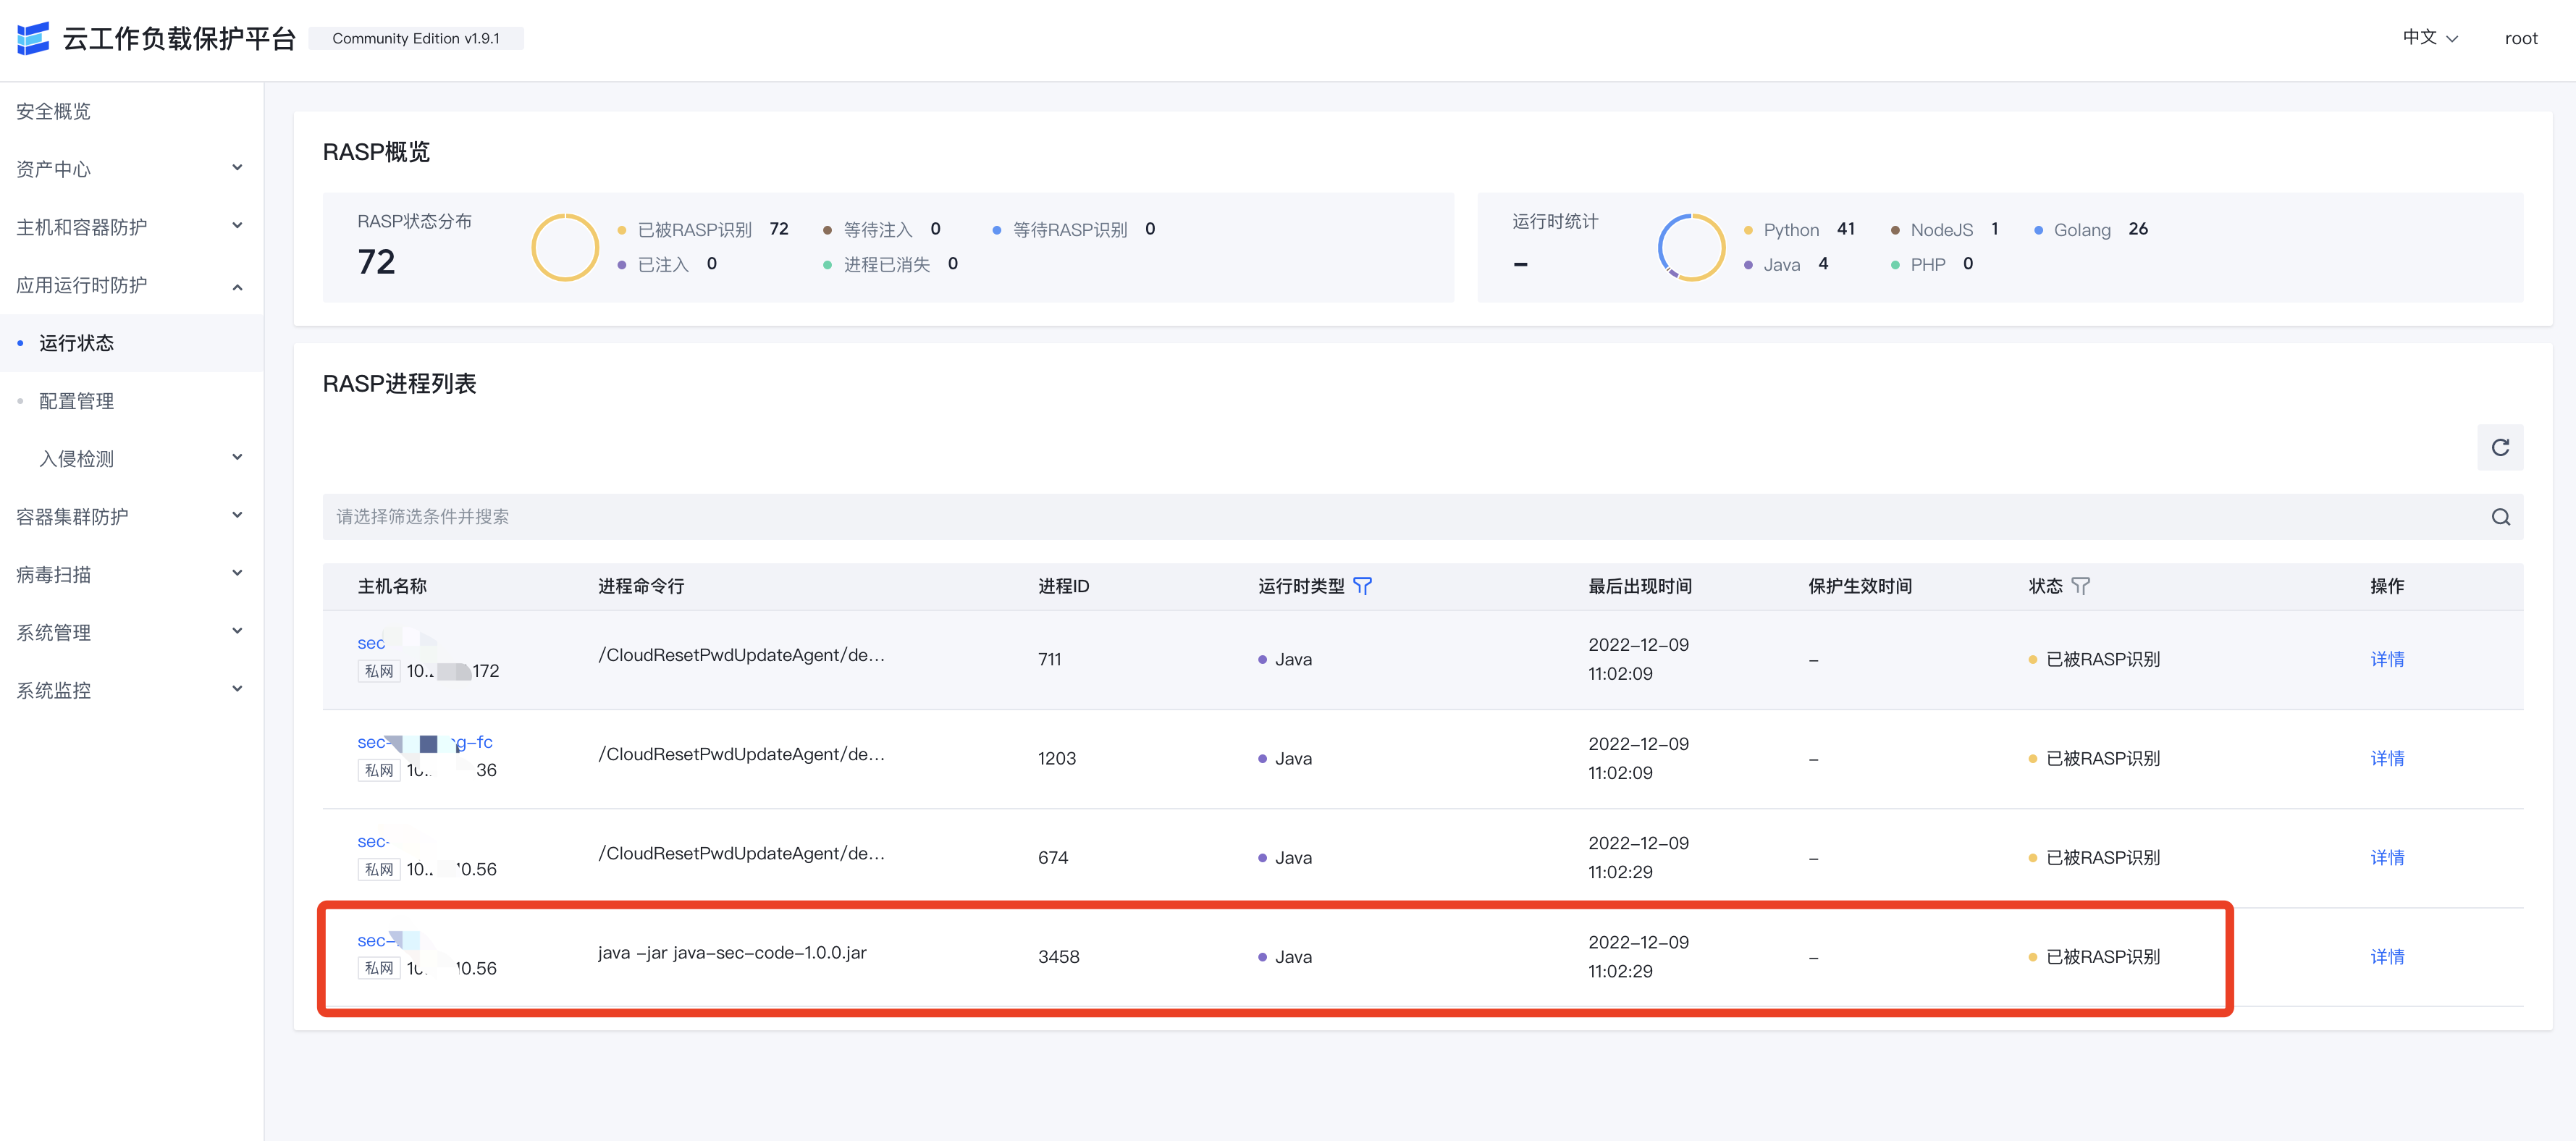
Task: Open the filter icon on 状态 column
Action: pos(2082,586)
